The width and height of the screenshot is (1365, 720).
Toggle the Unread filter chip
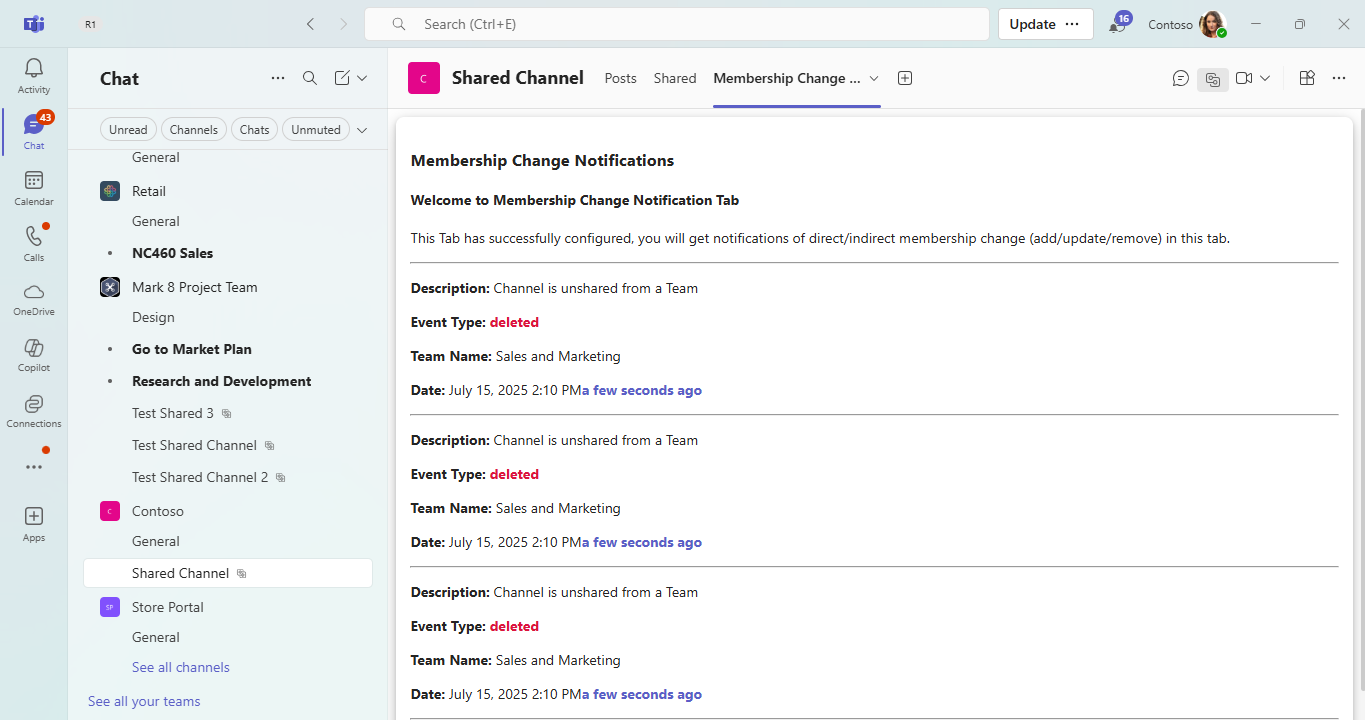pos(128,129)
